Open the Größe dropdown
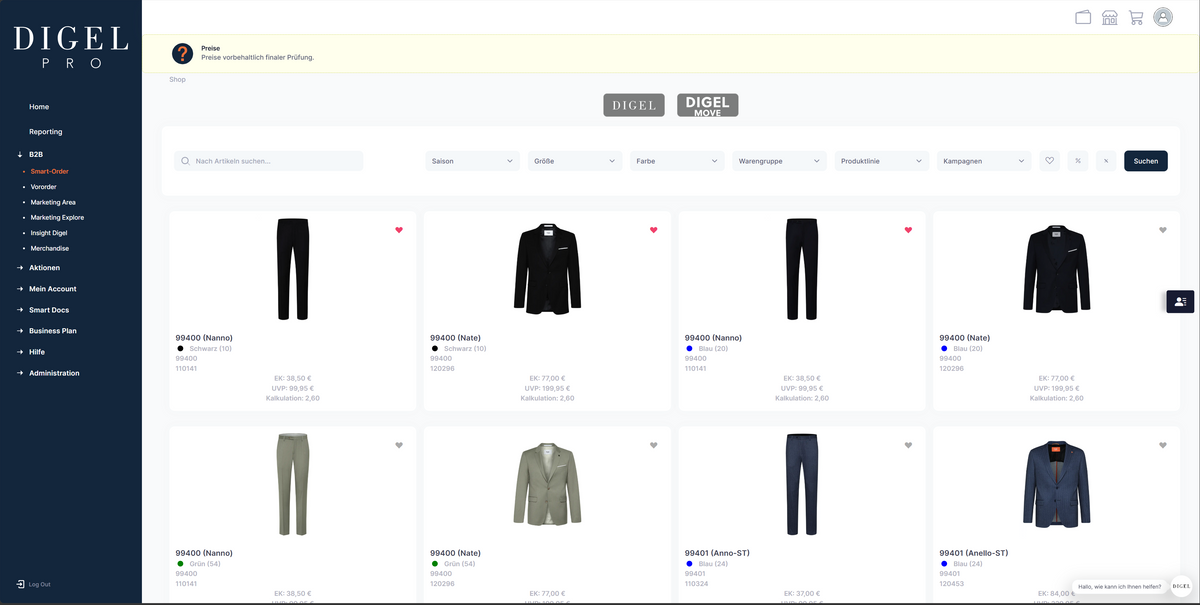This screenshot has height=605, width=1200. 575,161
